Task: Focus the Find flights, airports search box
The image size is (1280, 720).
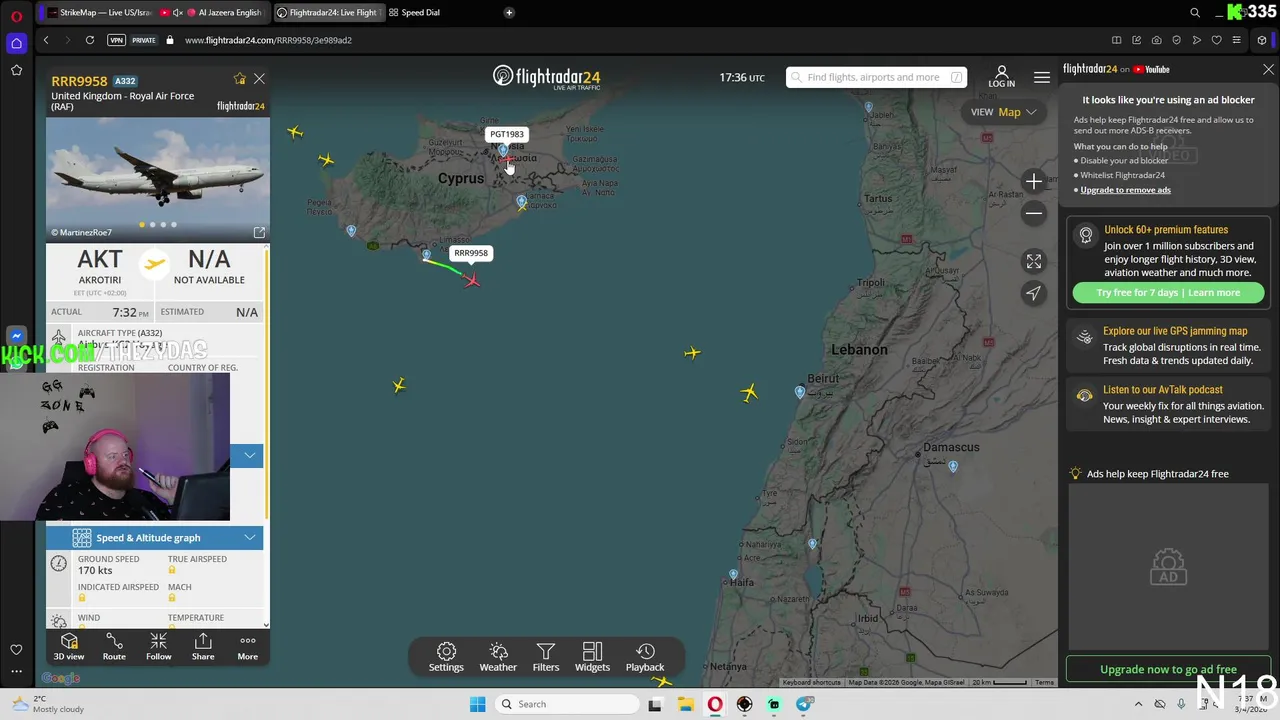Action: (x=876, y=77)
